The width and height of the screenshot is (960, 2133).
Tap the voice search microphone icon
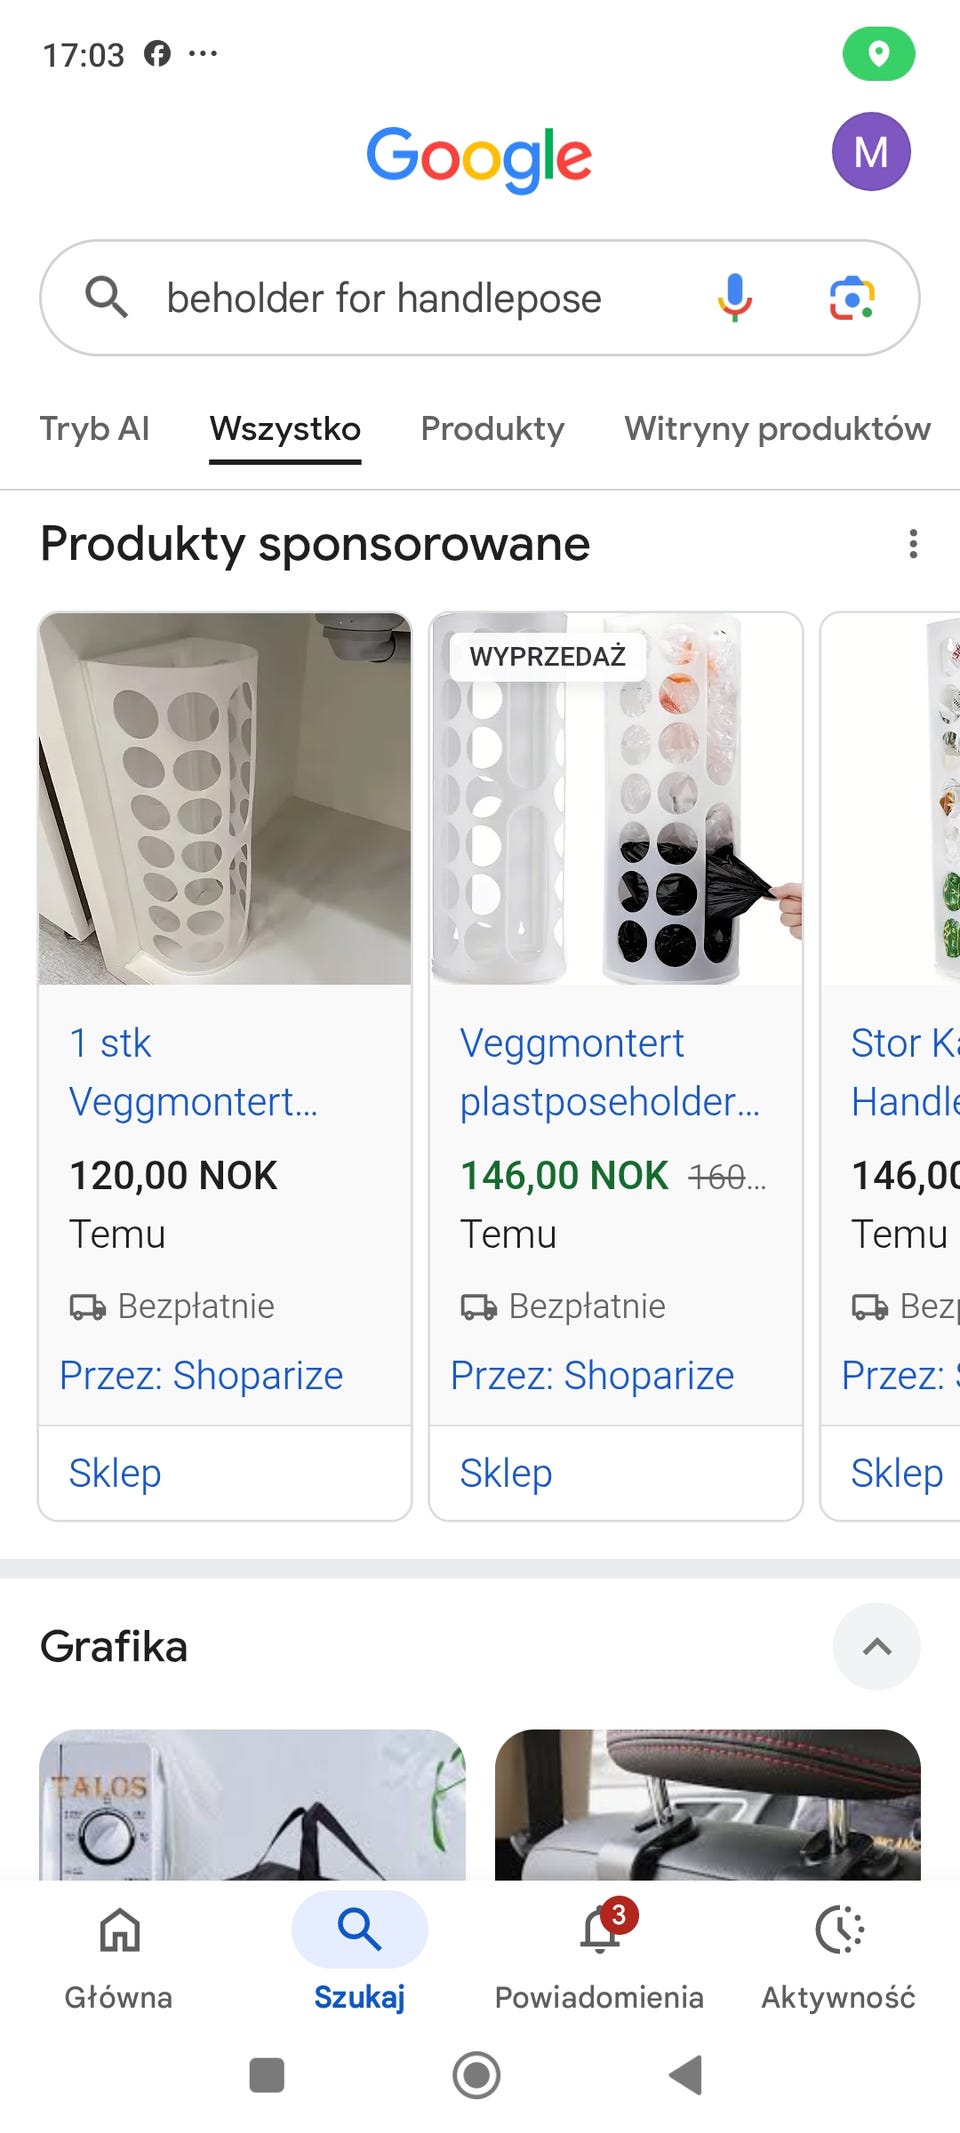pyautogui.click(x=735, y=297)
